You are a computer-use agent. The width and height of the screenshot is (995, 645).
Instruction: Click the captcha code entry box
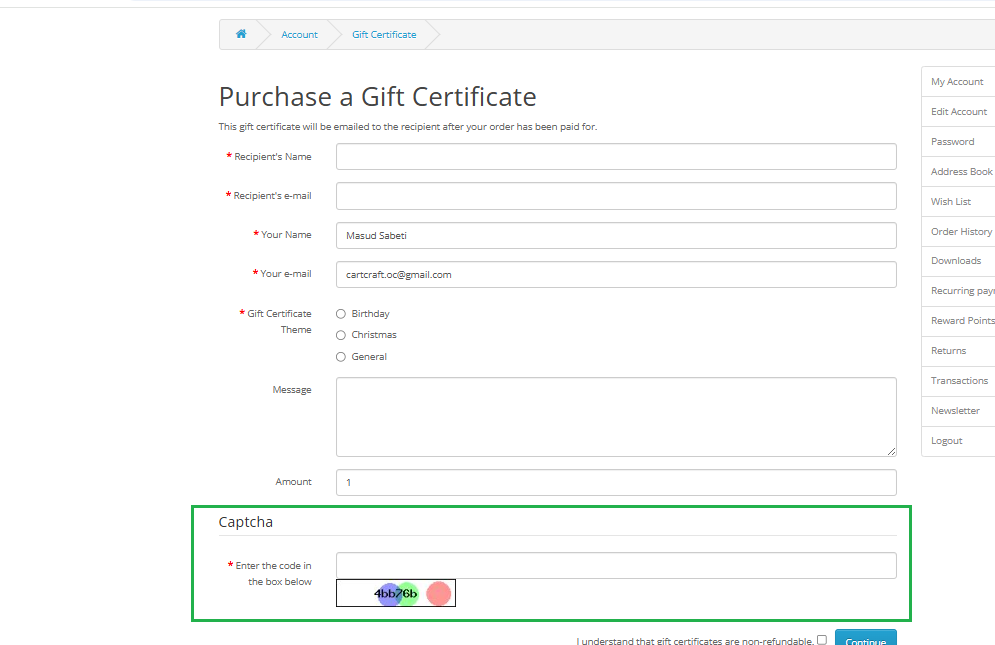pyautogui.click(x=616, y=565)
